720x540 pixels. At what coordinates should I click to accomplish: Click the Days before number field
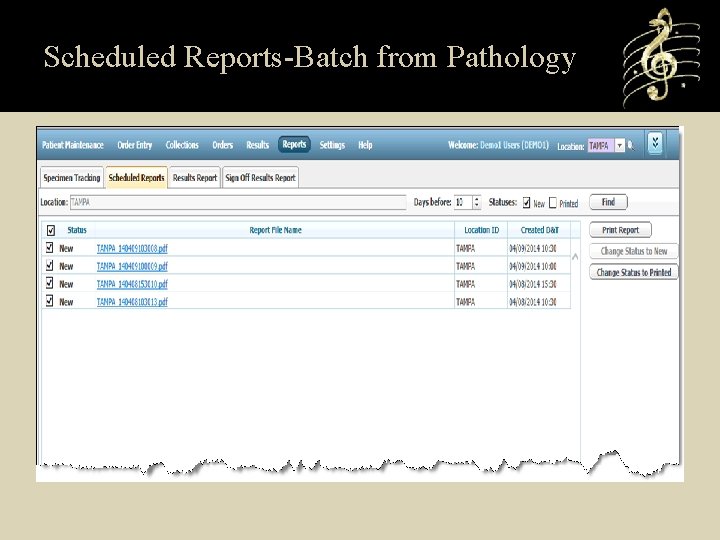point(463,202)
